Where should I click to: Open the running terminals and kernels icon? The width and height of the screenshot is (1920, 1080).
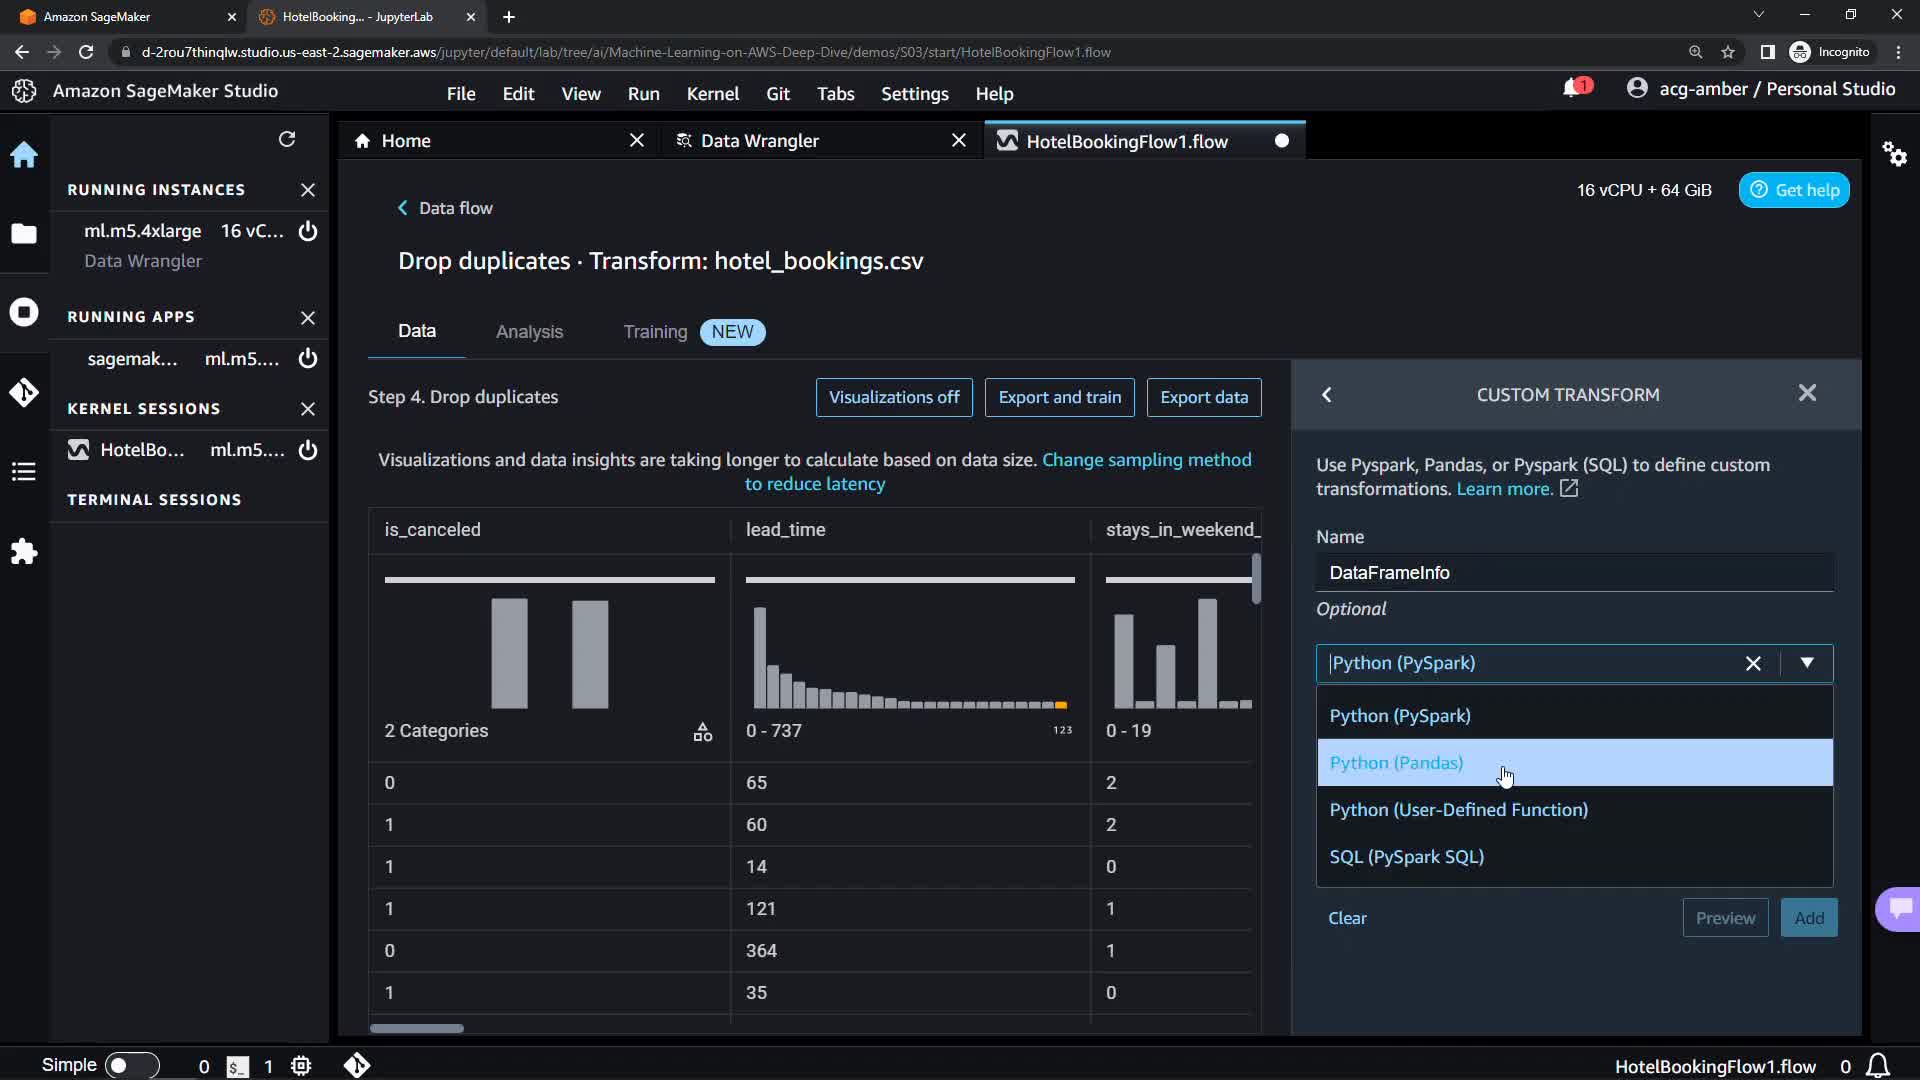(x=24, y=312)
